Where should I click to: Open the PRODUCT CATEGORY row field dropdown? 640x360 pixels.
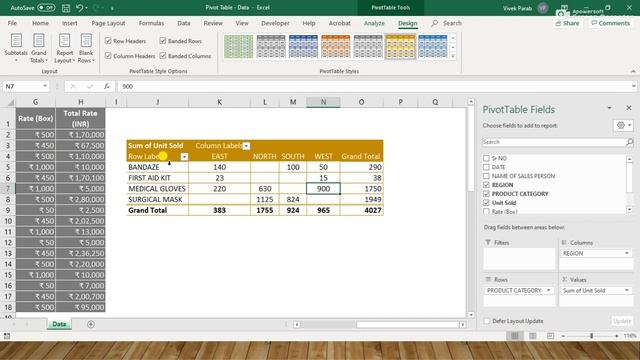[549, 290]
